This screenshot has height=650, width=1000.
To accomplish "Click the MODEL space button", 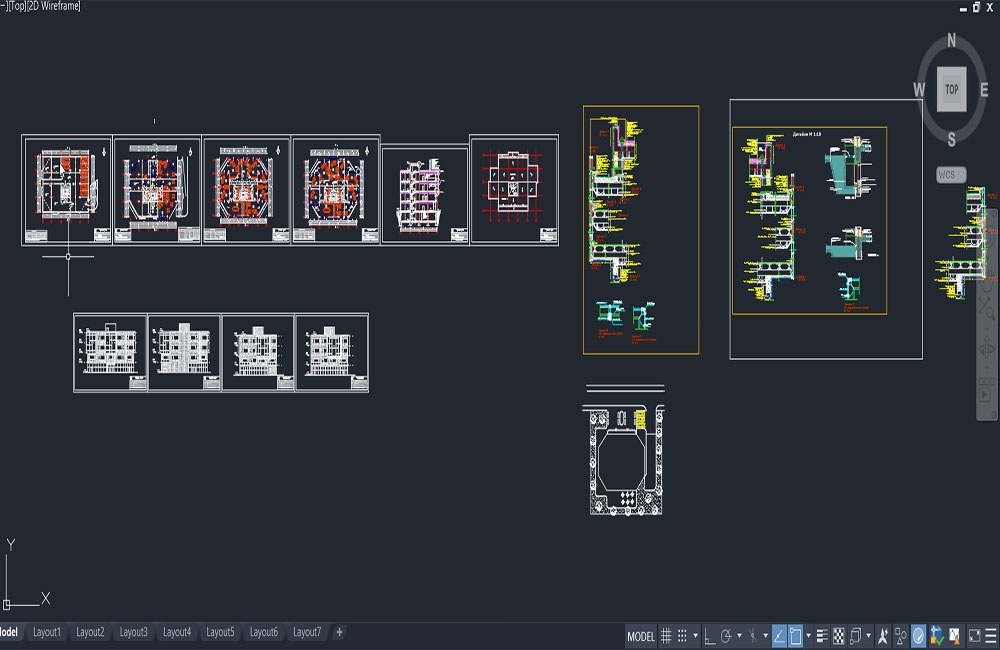I will point(640,636).
